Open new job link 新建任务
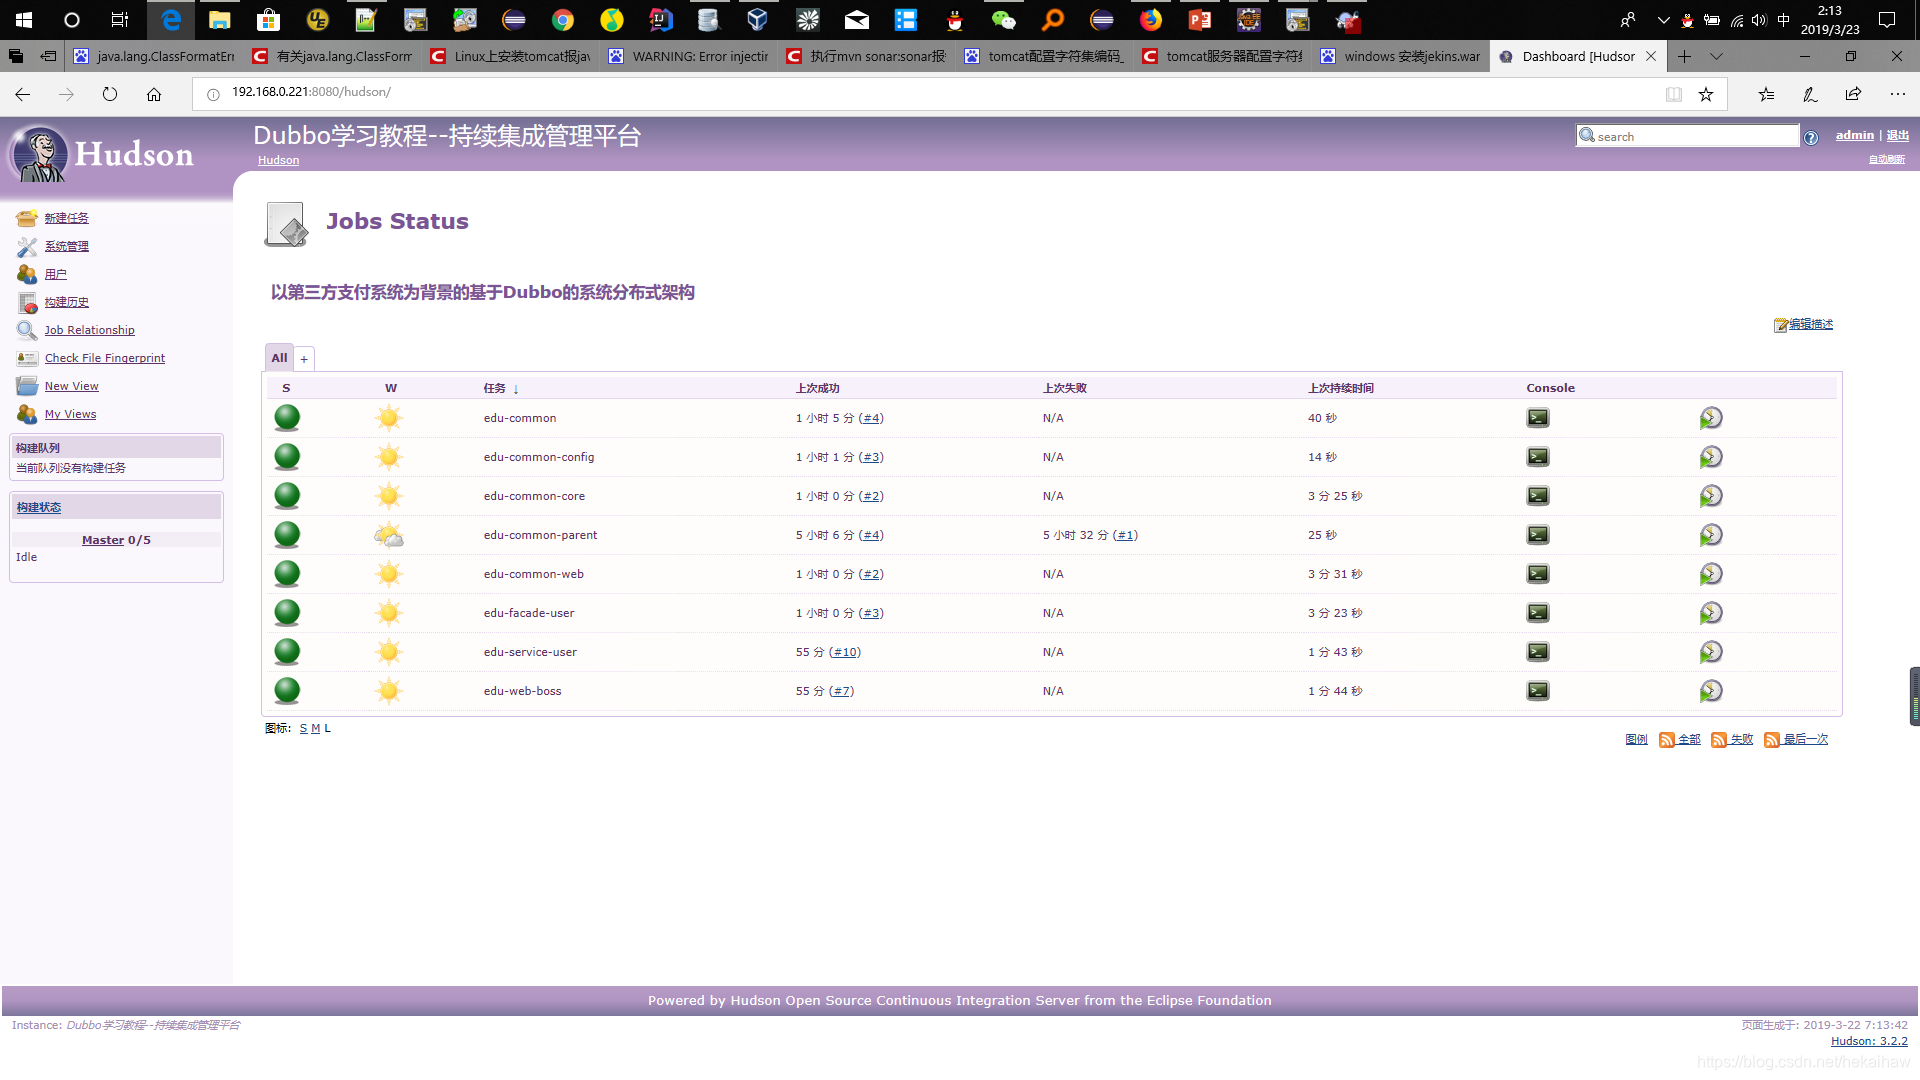This screenshot has height=1080, width=1920. pyautogui.click(x=66, y=218)
